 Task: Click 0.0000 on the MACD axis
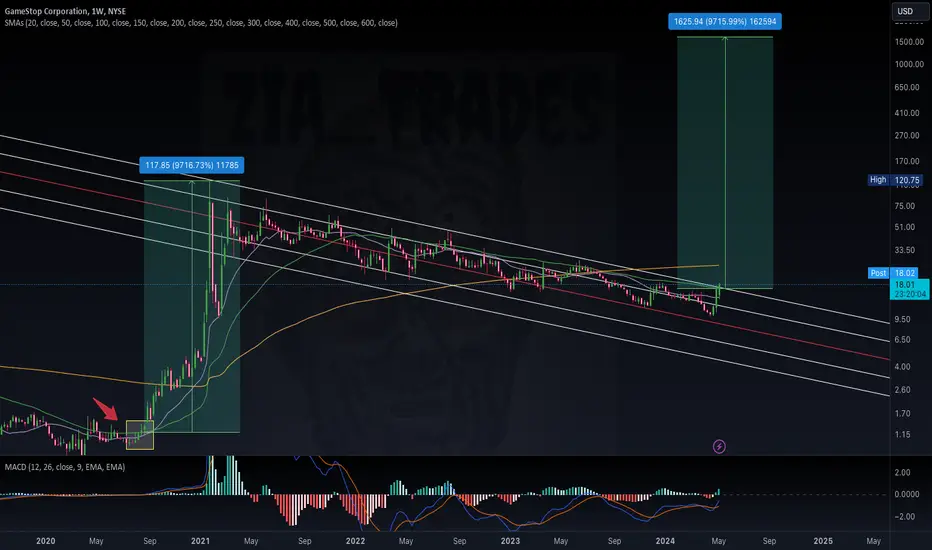click(x=907, y=494)
